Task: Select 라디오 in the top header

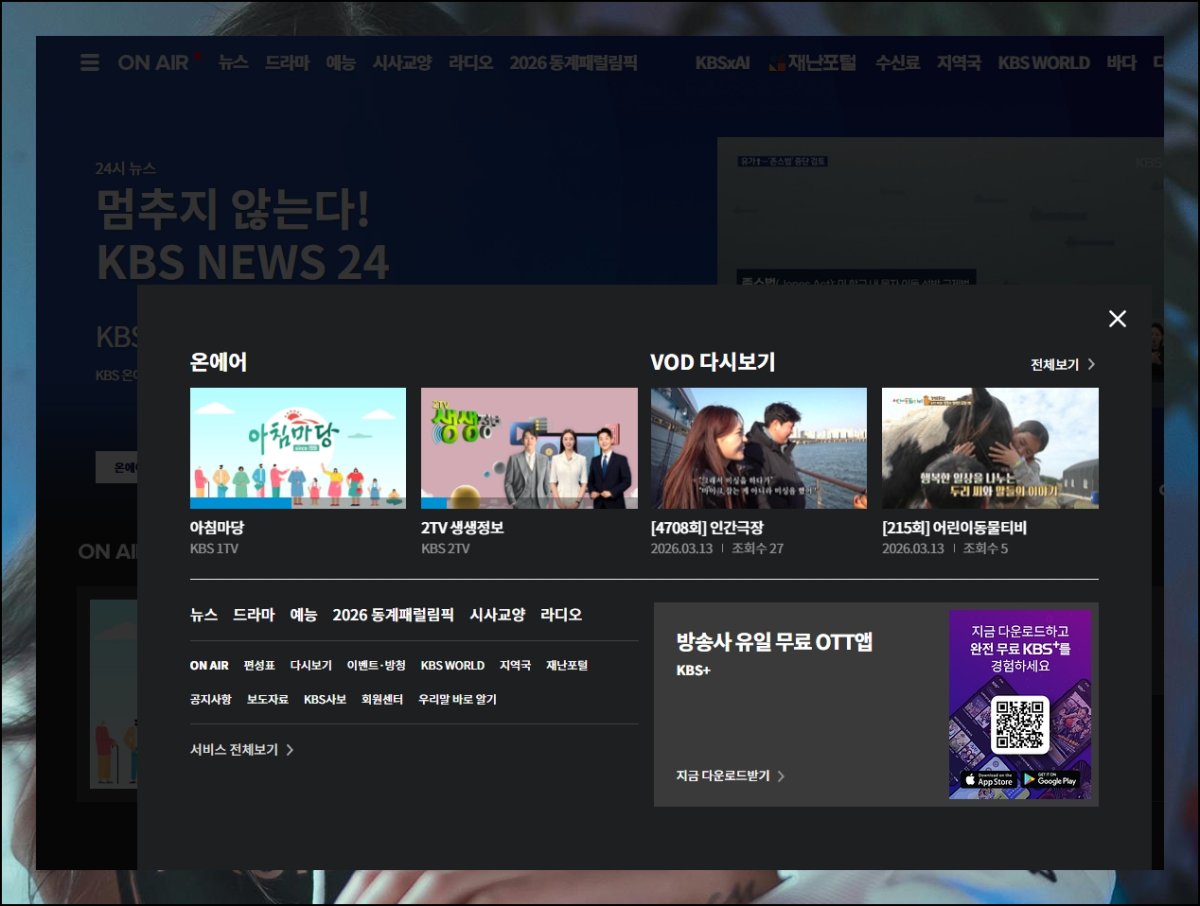Action: click(x=471, y=62)
